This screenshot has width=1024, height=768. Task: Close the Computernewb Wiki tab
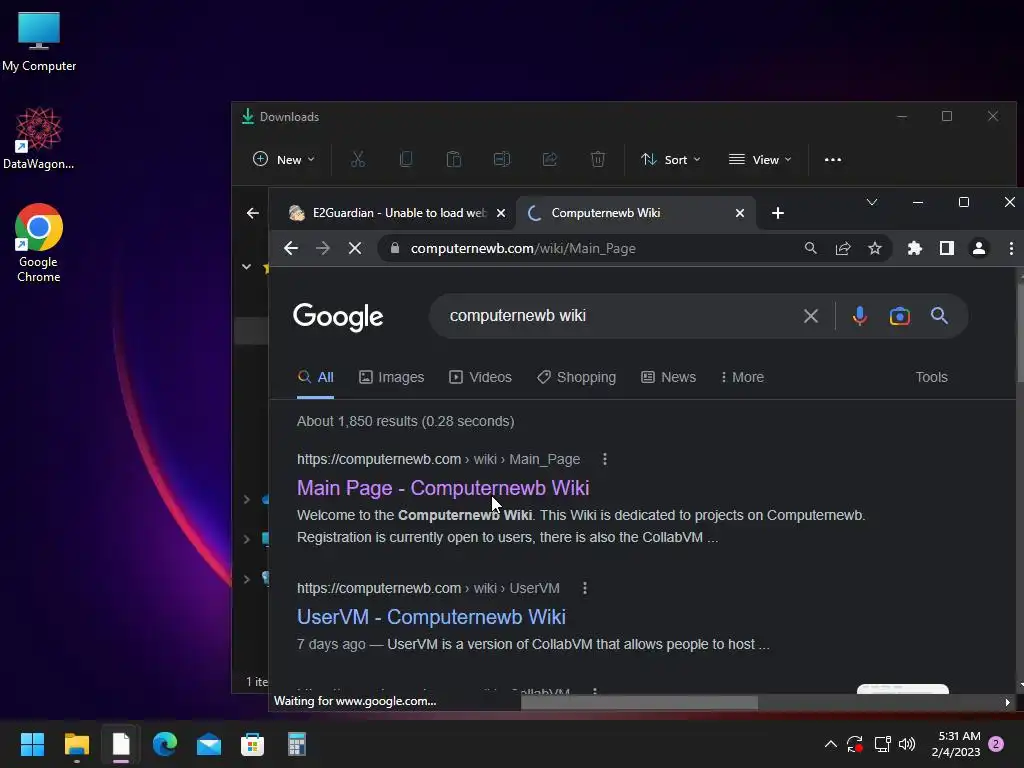click(x=739, y=213)
